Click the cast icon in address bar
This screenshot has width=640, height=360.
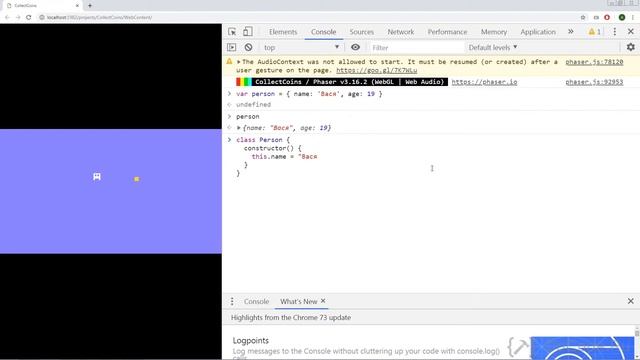596,17
